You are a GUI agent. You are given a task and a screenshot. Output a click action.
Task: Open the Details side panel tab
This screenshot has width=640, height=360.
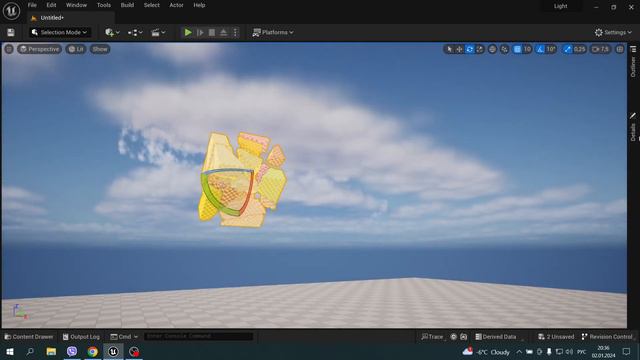(x=633, y=128)
